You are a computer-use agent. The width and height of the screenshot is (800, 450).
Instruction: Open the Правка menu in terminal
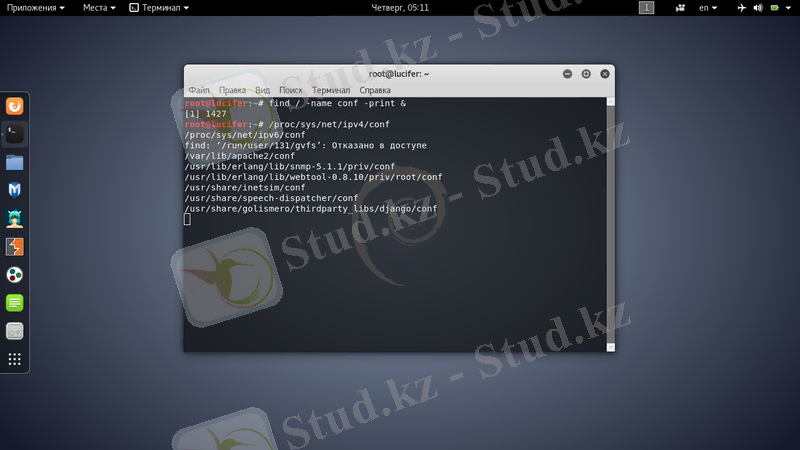pos(232,90)
